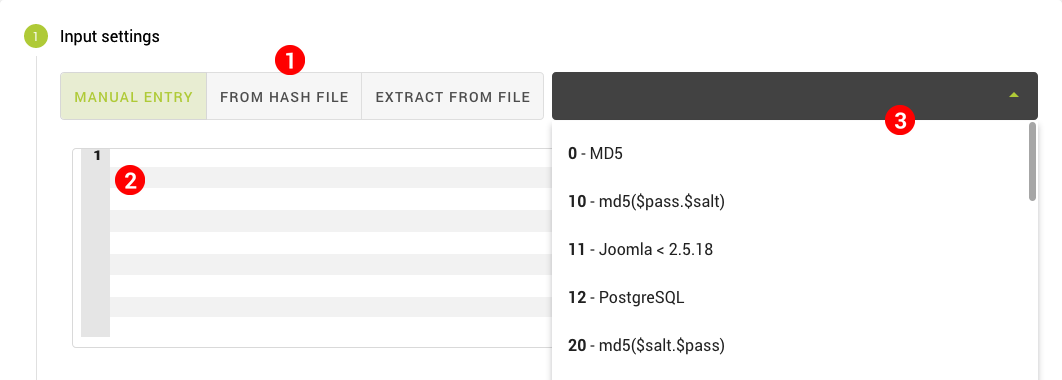
Task: Select the Manual Entry input mode
Action: point(133,96)
